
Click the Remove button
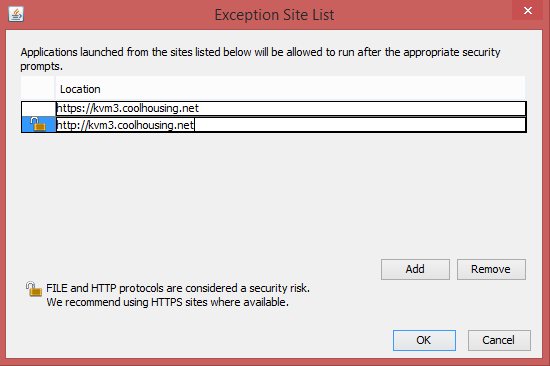pyautogui.click(x=491, y=269)
